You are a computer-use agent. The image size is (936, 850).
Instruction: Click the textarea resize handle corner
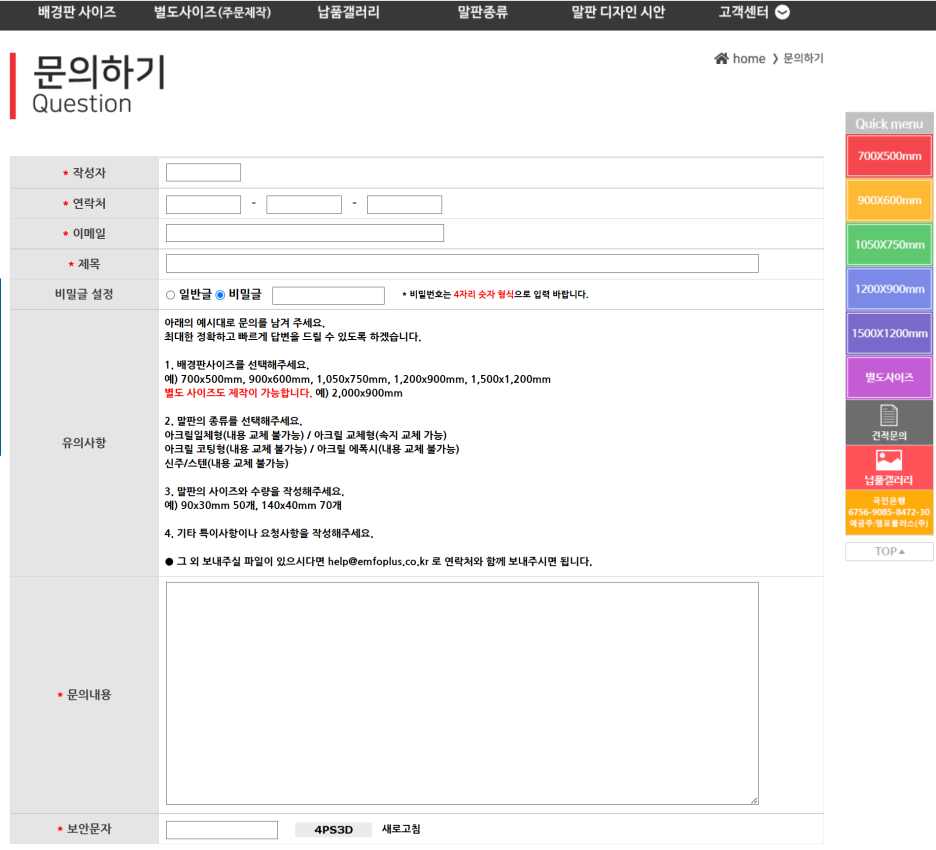pos(755,800)
